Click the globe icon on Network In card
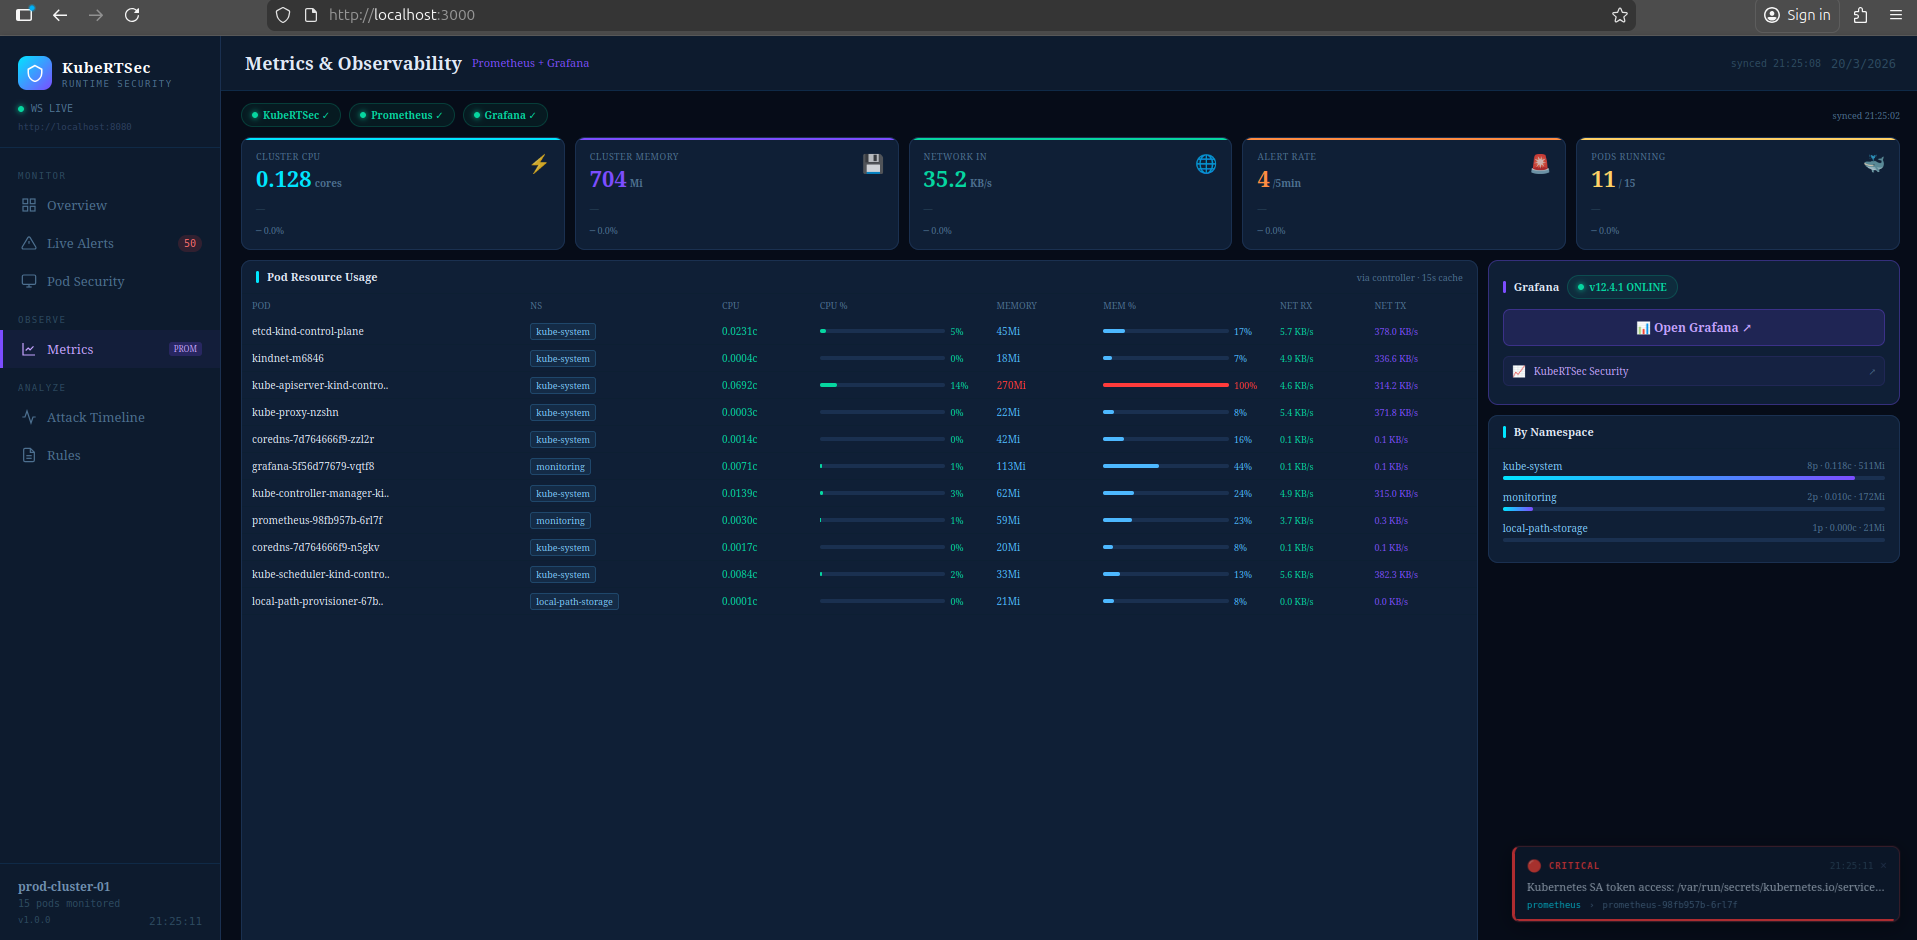The image size is (1917, 940). click(1206, 164)
